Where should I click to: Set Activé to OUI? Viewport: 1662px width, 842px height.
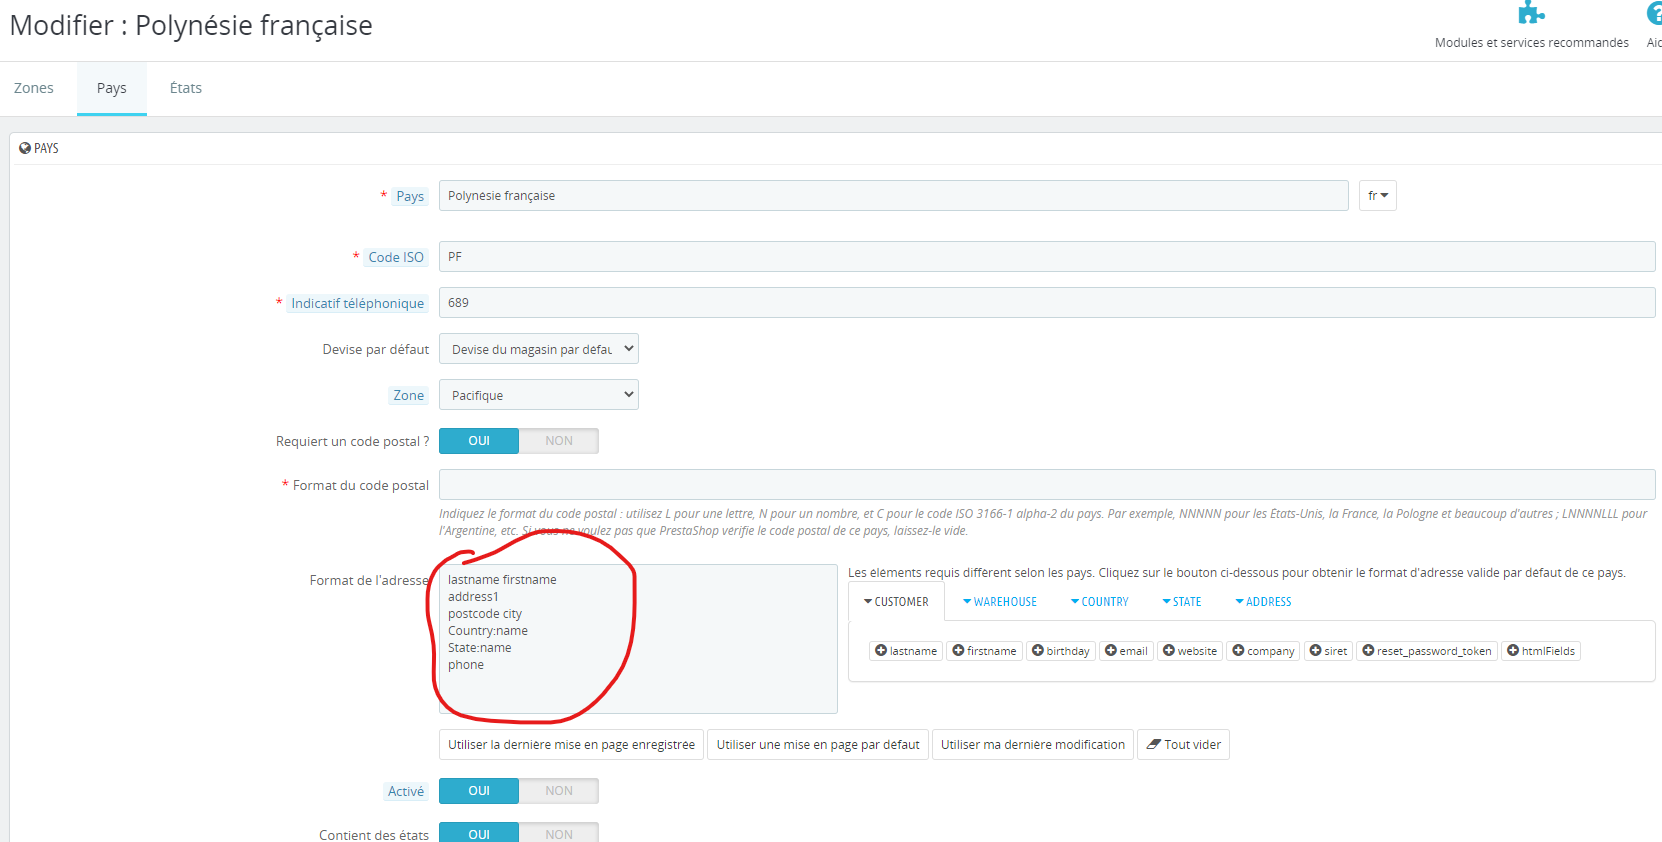[x=479, y=791]
